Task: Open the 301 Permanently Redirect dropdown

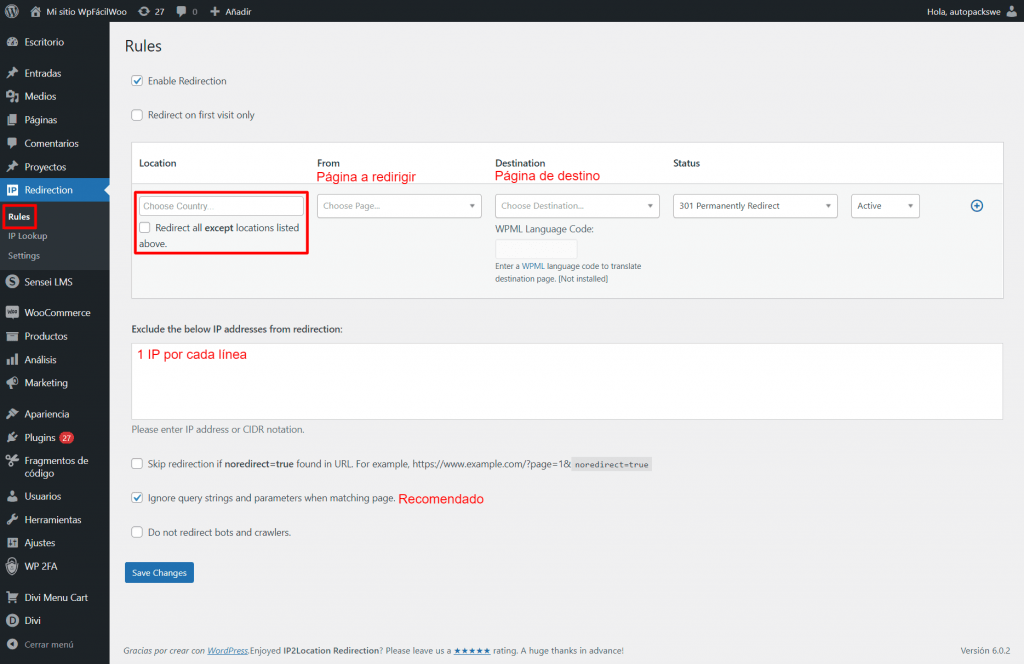Action: (755, 206)
